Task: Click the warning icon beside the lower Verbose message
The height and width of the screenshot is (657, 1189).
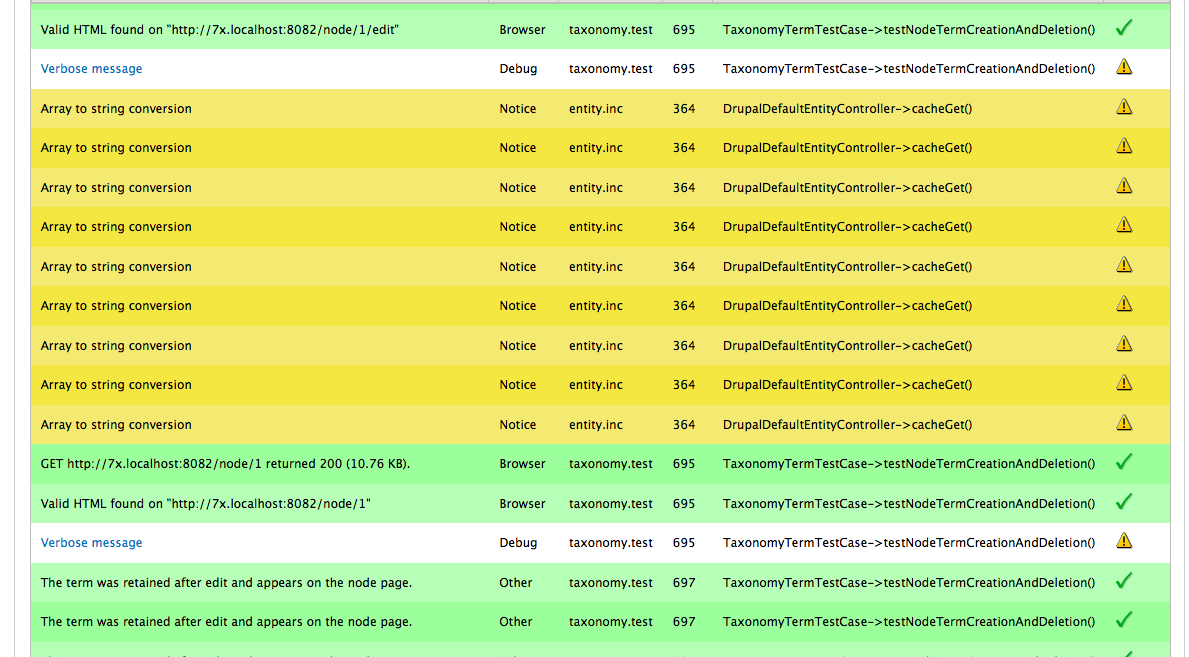Action: [1124, 541]
